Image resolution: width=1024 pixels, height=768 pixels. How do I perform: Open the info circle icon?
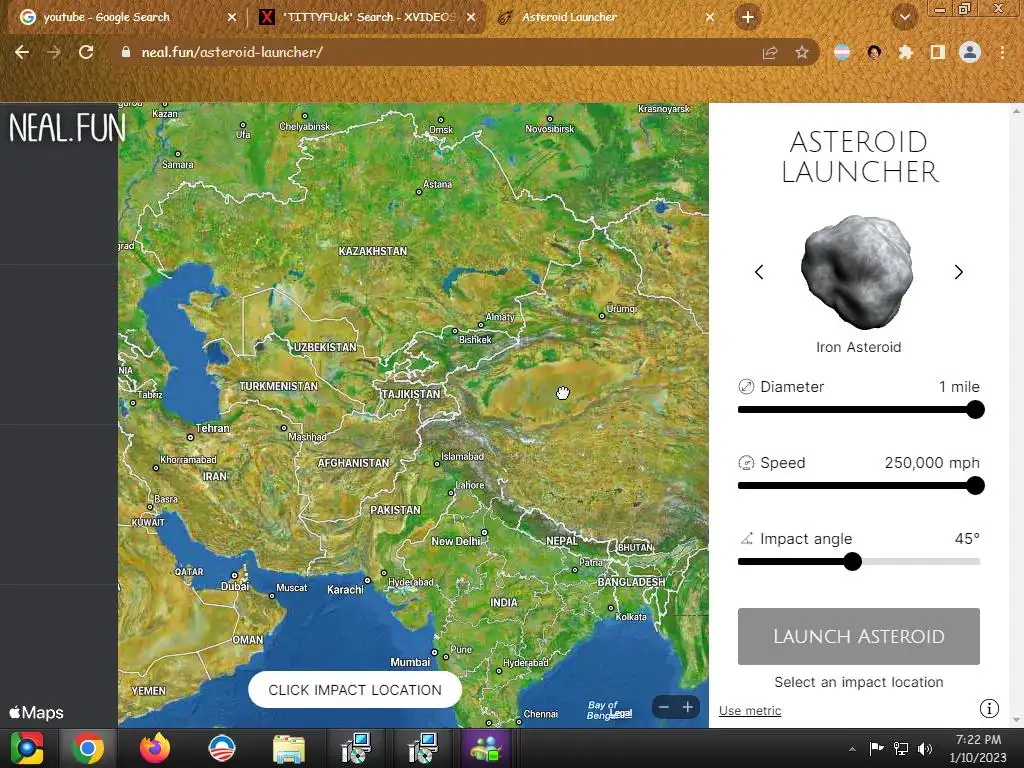pyautogui.click(x=989, y=708)
